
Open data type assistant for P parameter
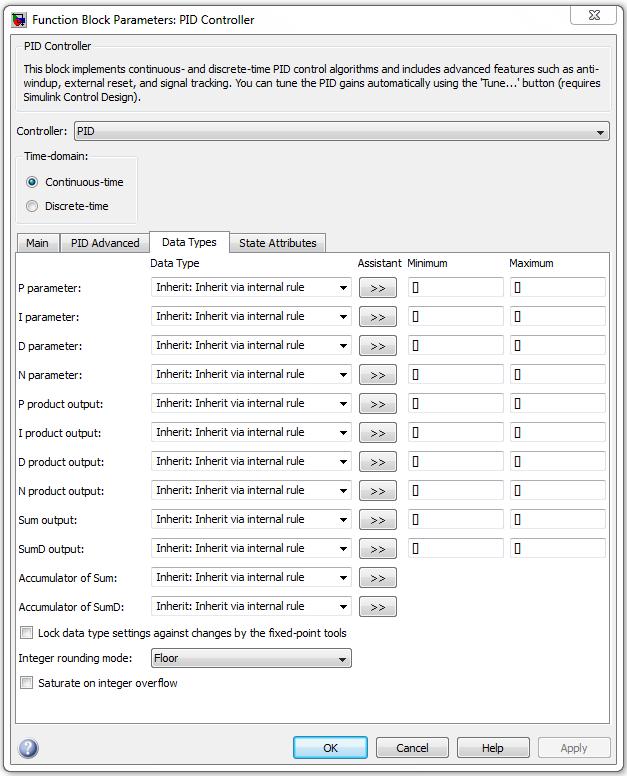click(x=378, y=288)
